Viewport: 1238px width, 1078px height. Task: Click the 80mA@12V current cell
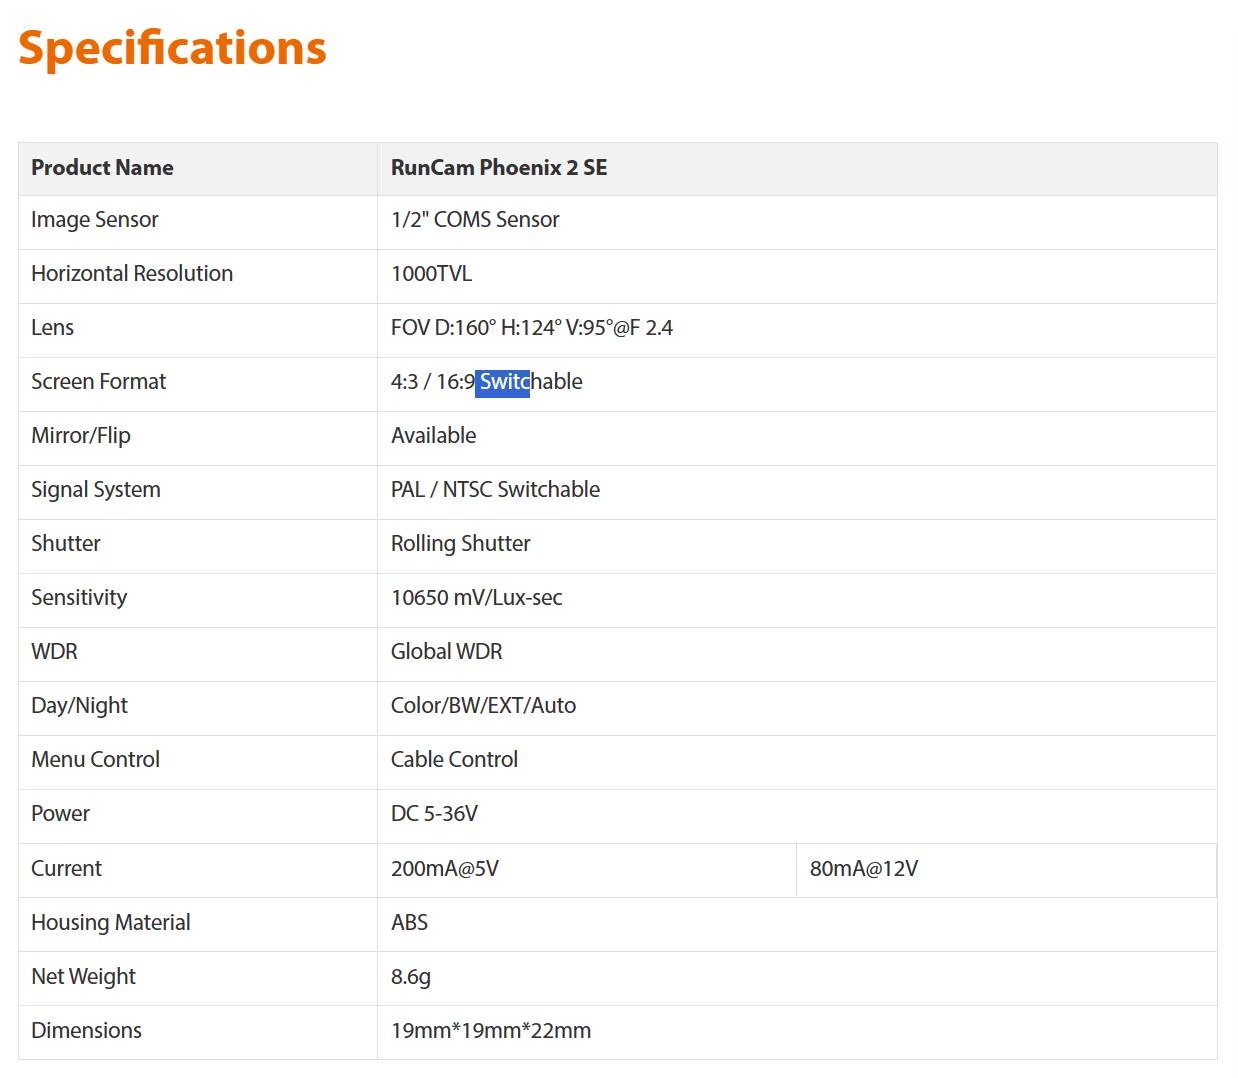[863, 869]
